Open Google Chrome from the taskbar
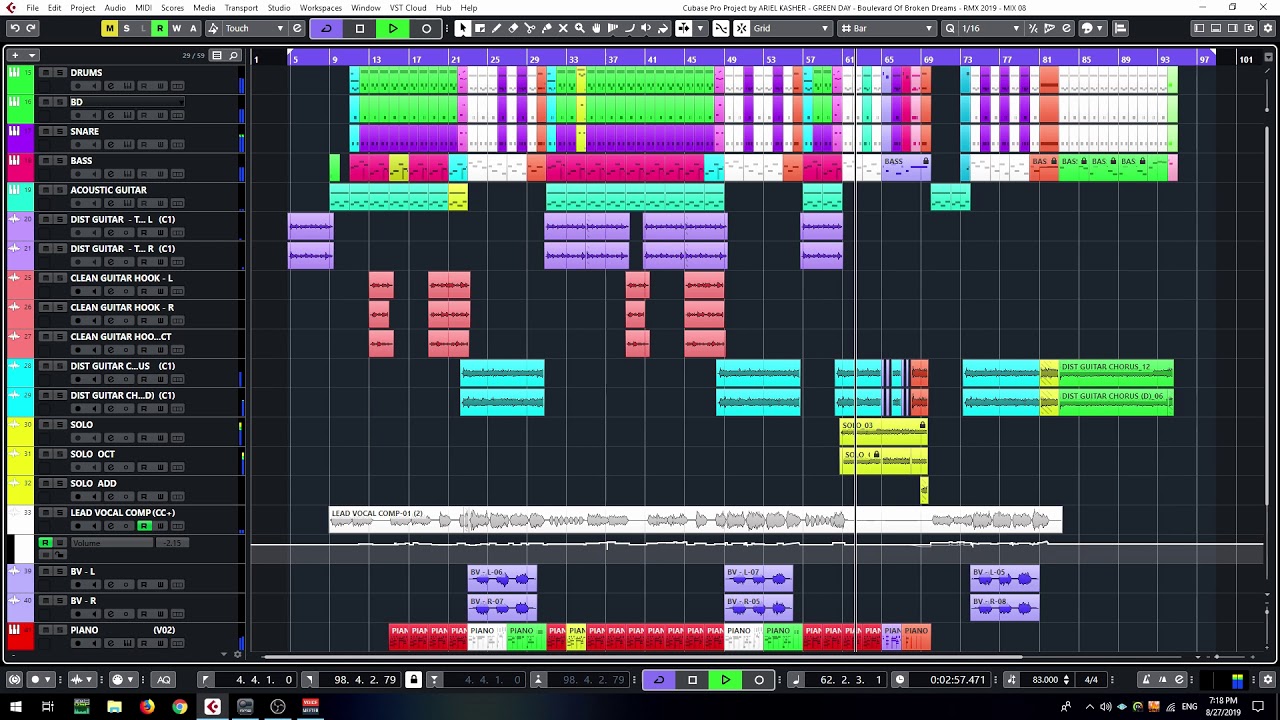 click(179, 707)
